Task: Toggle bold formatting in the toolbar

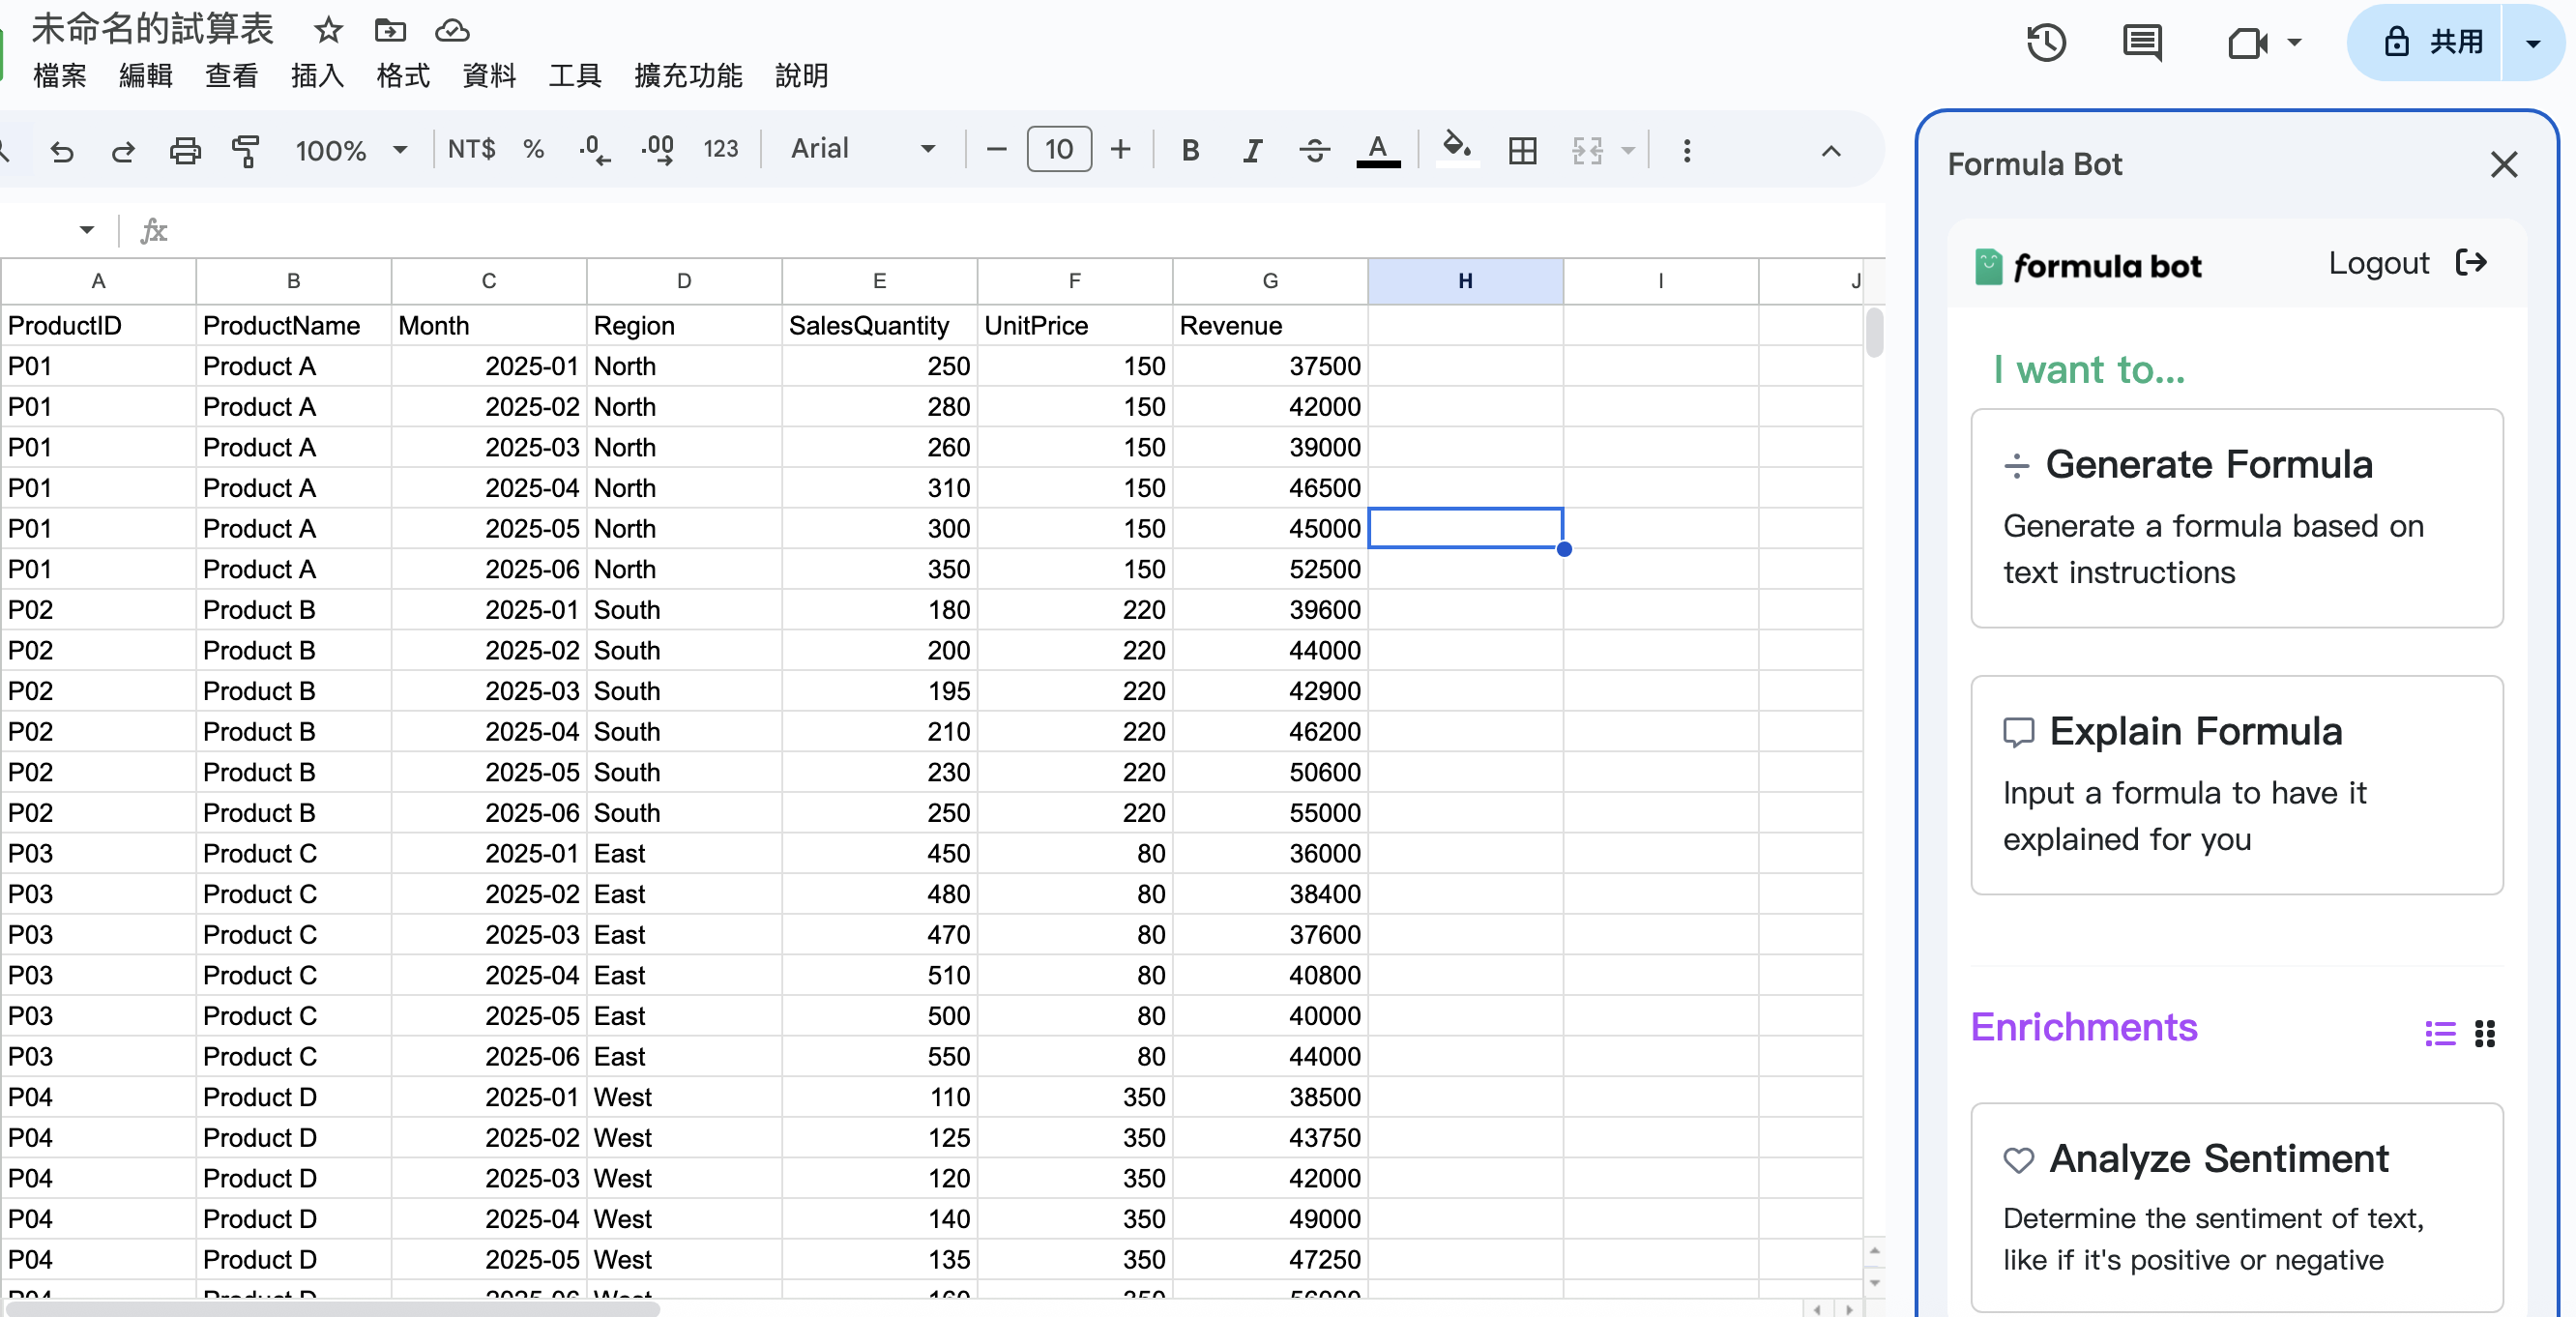Action: (1190, 150)
